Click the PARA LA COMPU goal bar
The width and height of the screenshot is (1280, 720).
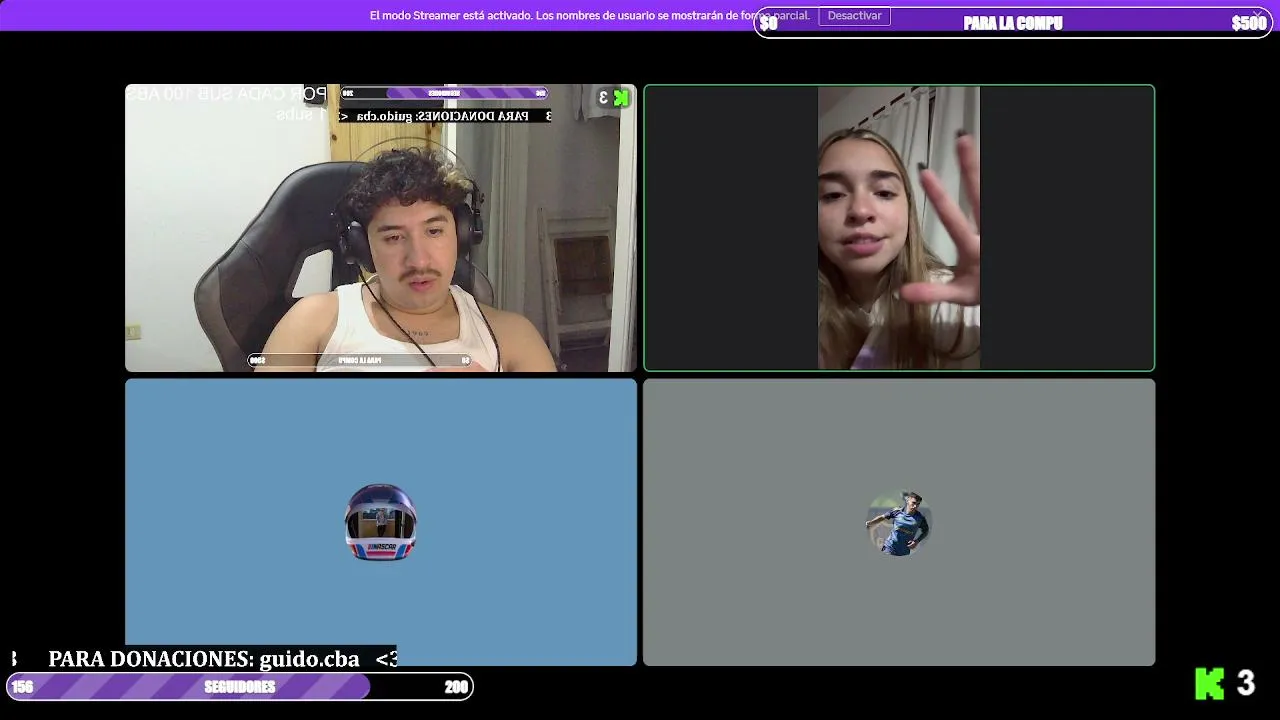coord(1013,23)
